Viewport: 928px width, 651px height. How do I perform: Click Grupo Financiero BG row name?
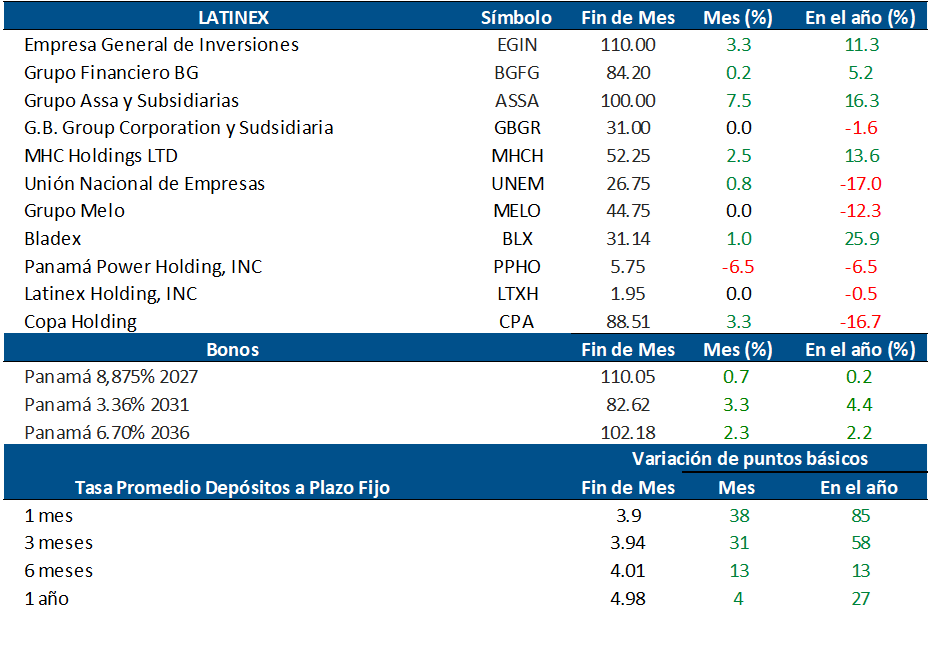(x=111, y=73)
